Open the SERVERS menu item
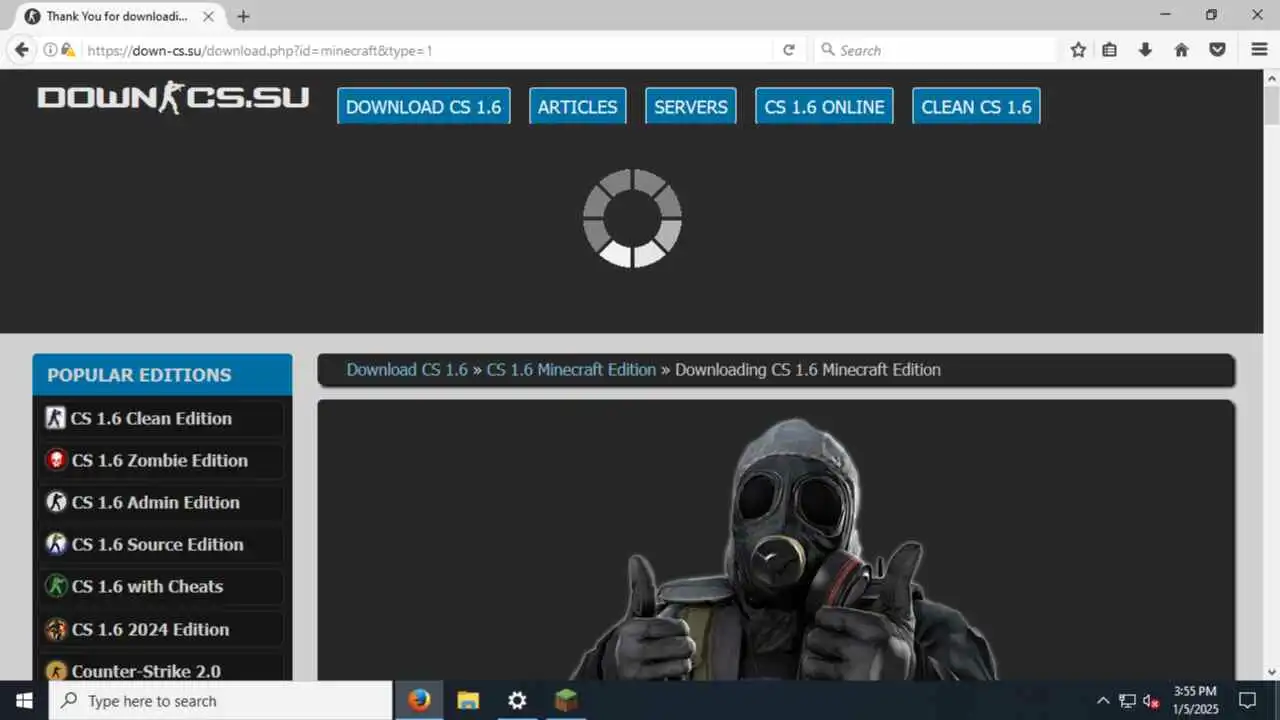The height and width of the screenshot is (720, 1280). pyautogui.click(x=691, y=107)
